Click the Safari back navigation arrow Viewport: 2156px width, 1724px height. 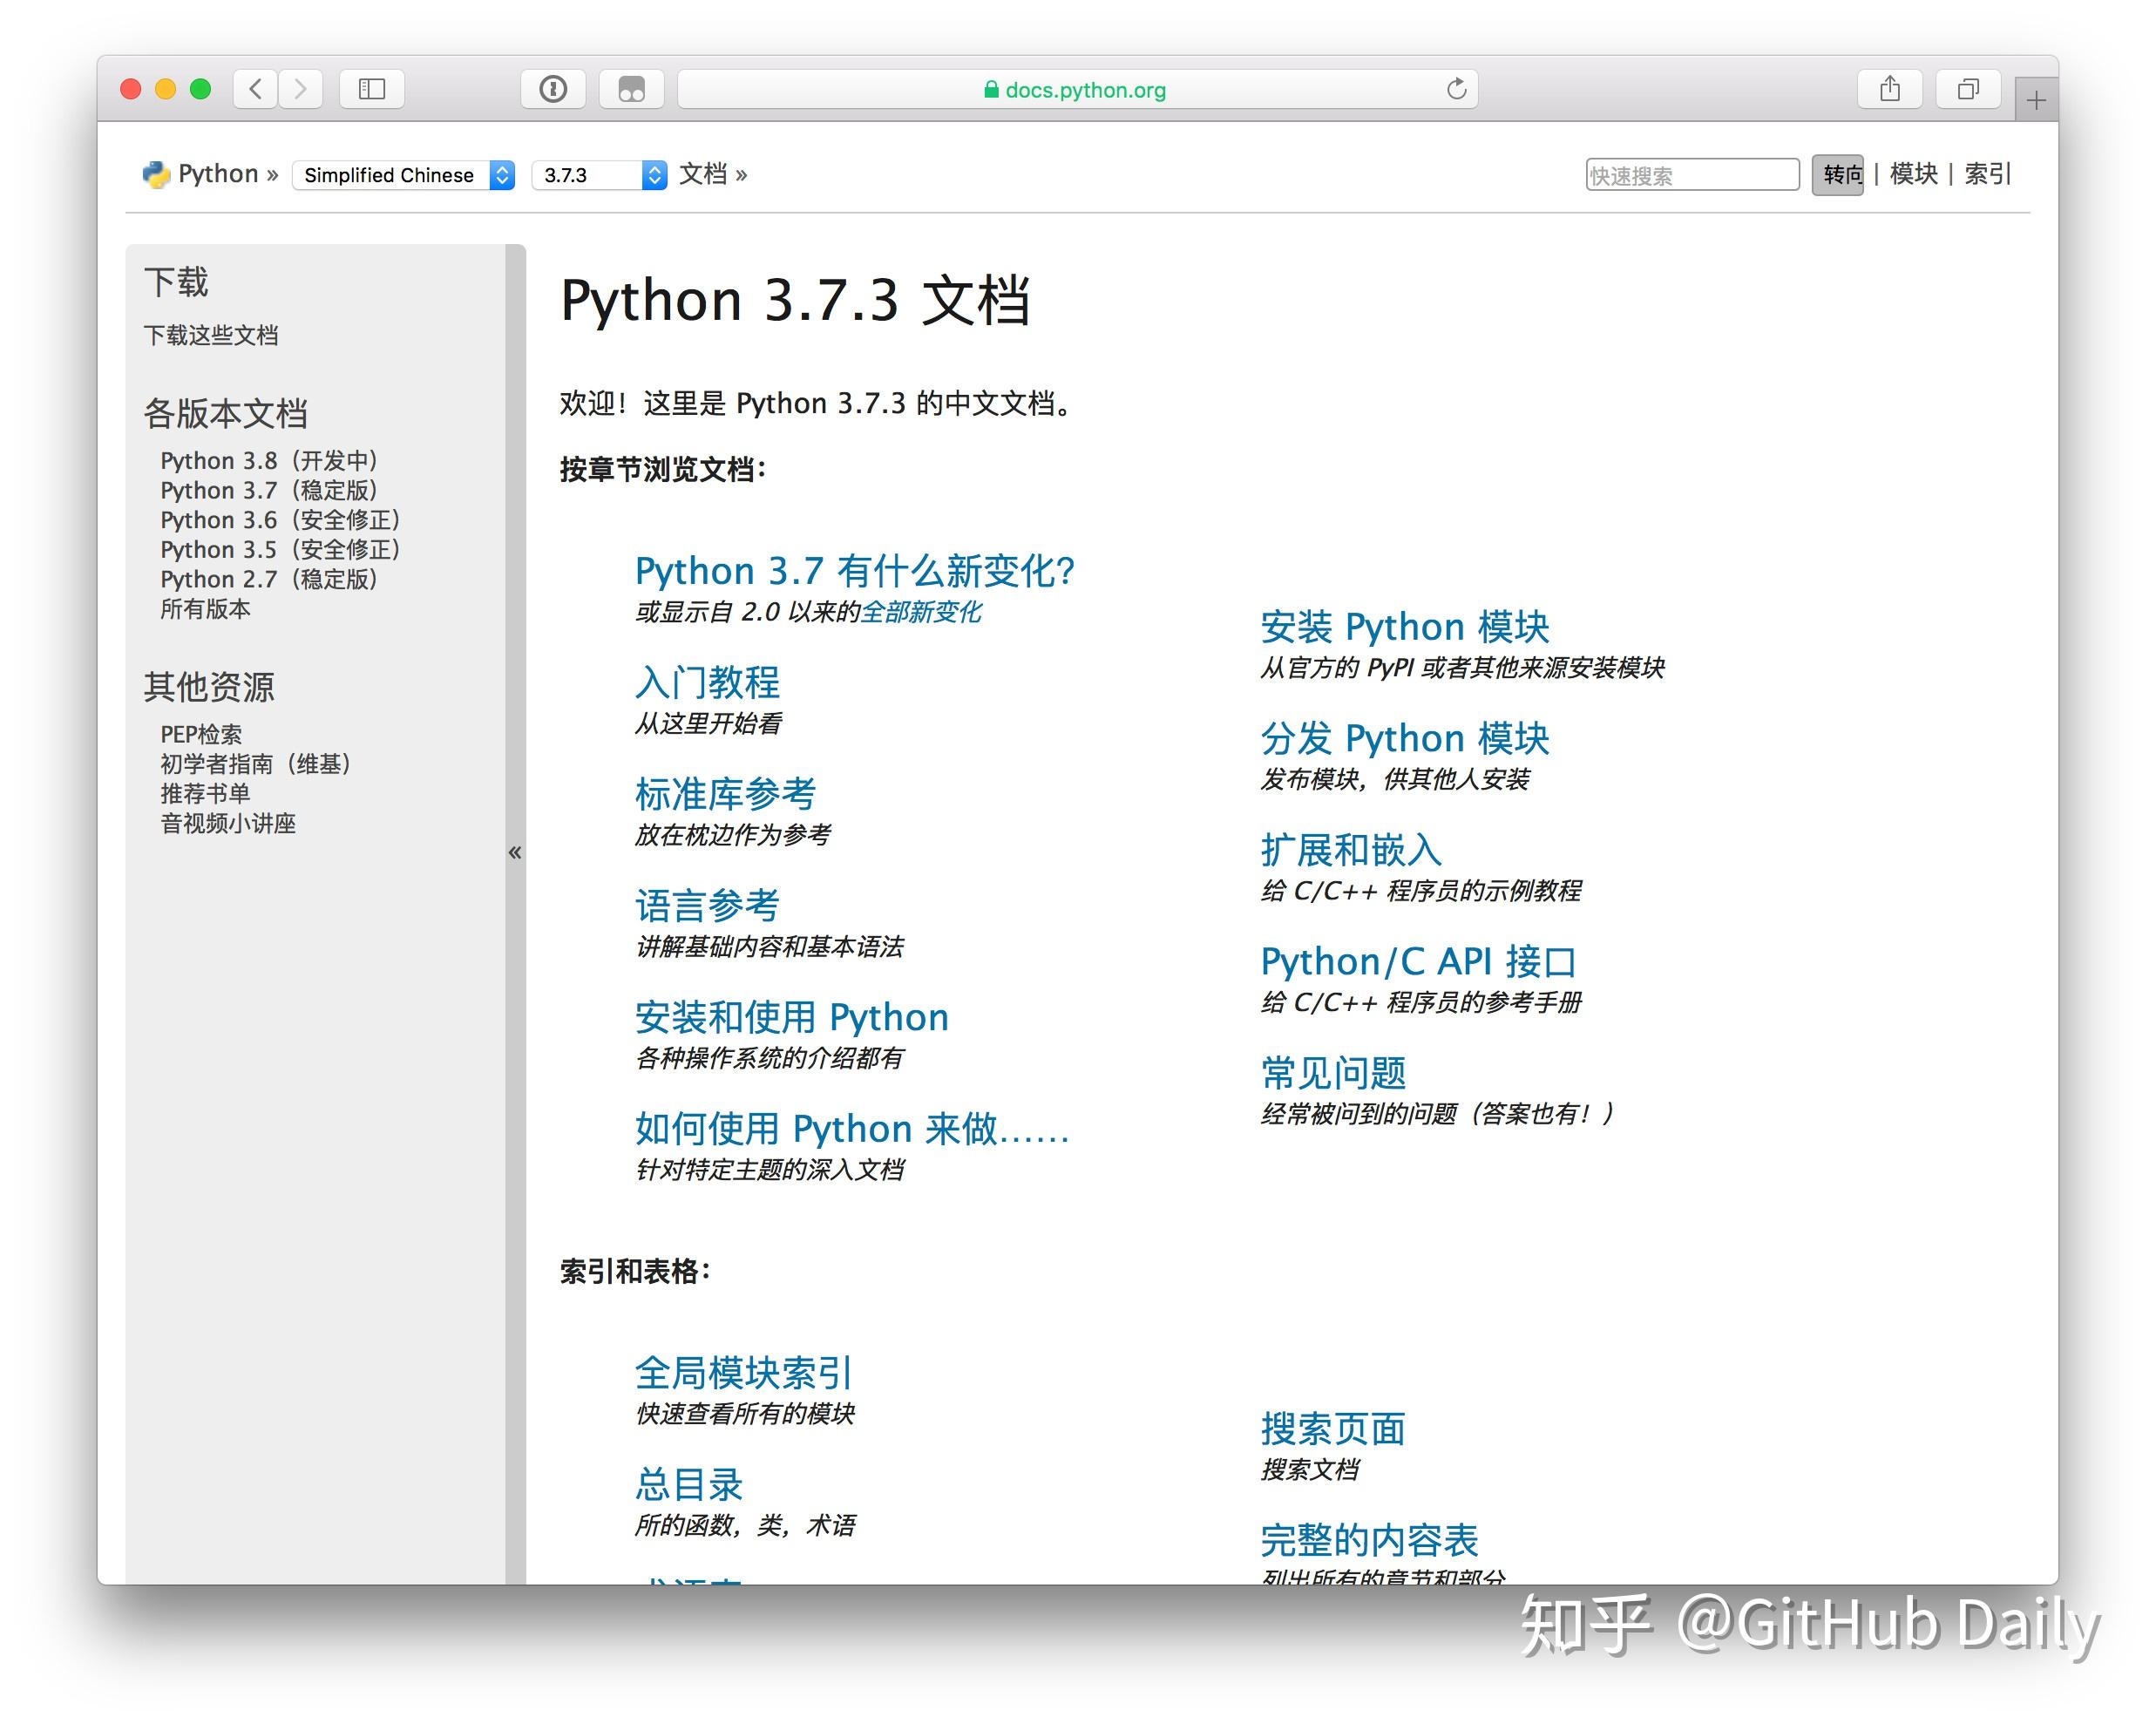255,89
